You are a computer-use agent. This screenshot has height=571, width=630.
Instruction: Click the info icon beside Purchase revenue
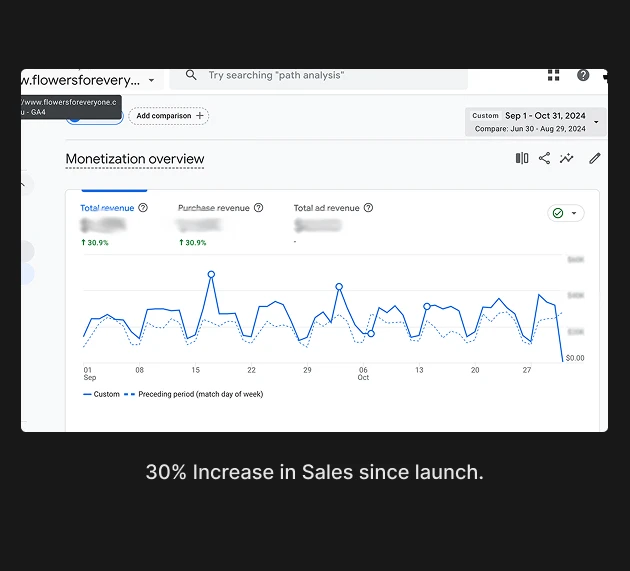[x=259, y=208]
